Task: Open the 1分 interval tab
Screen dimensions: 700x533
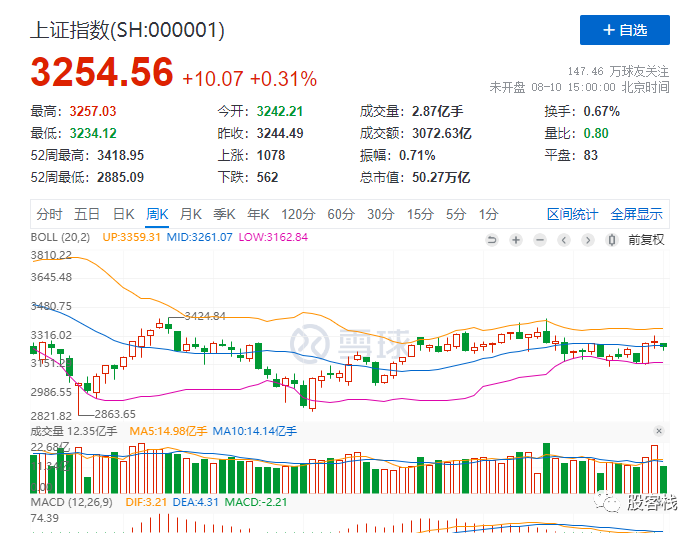Action: click(488, 214)
